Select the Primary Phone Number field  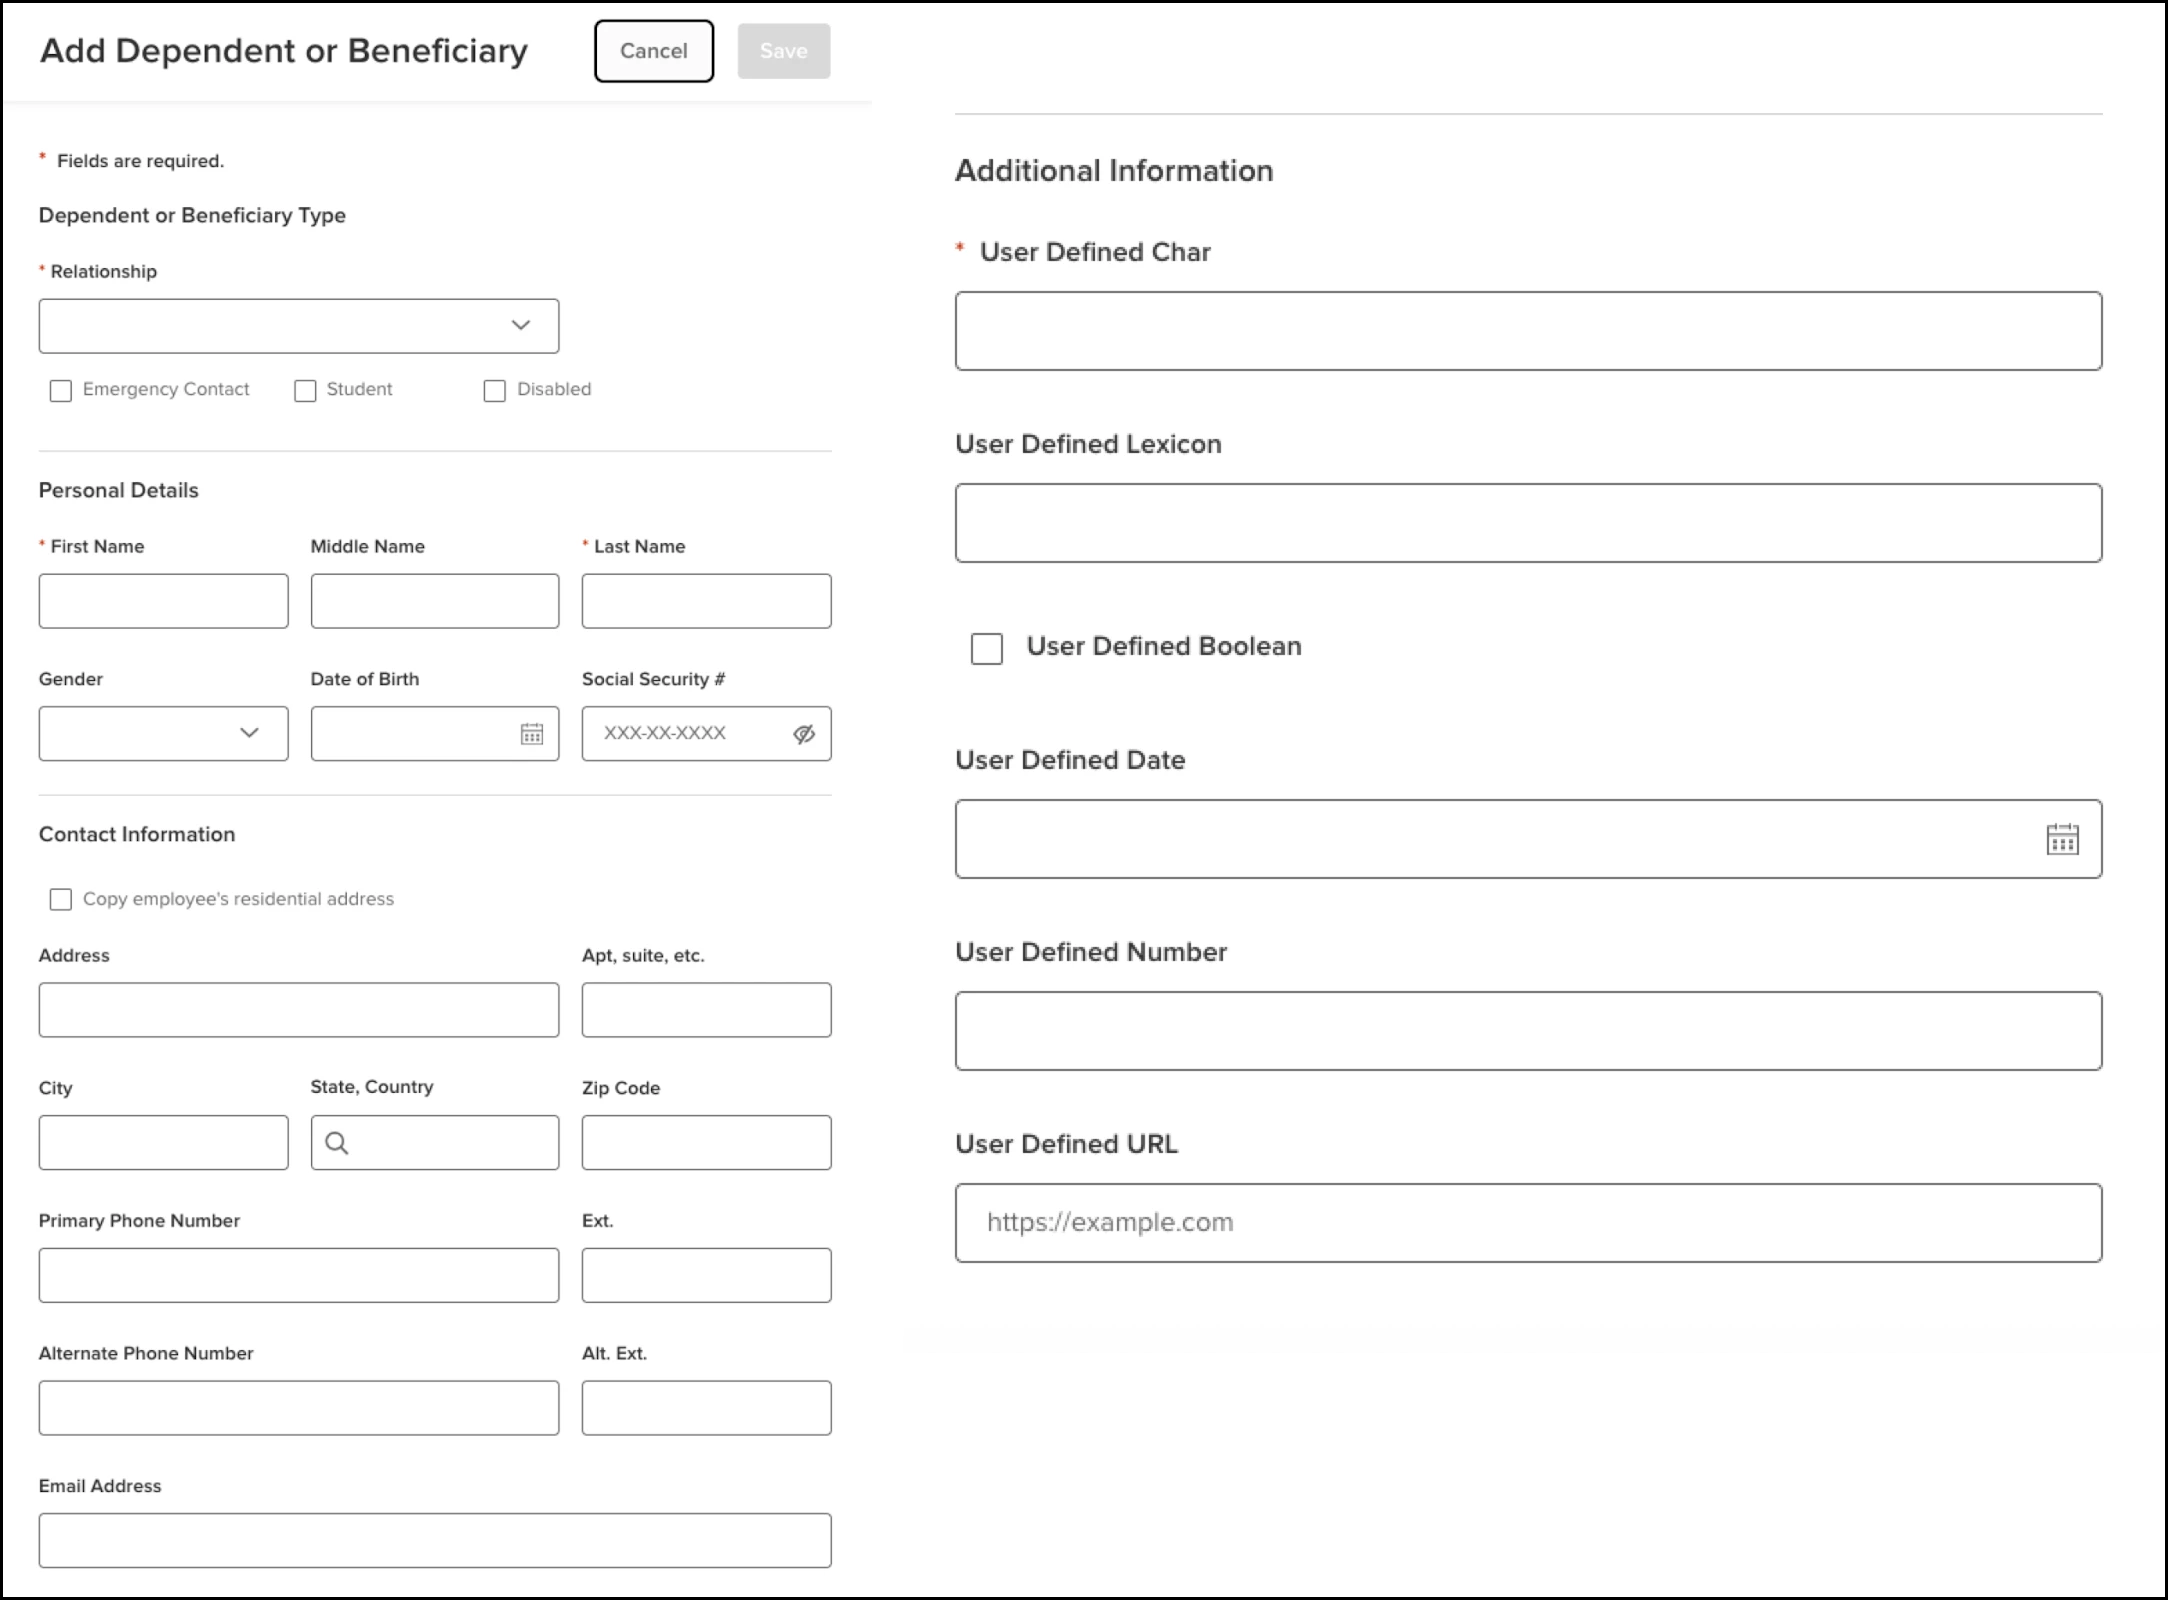coord(298,1275)
